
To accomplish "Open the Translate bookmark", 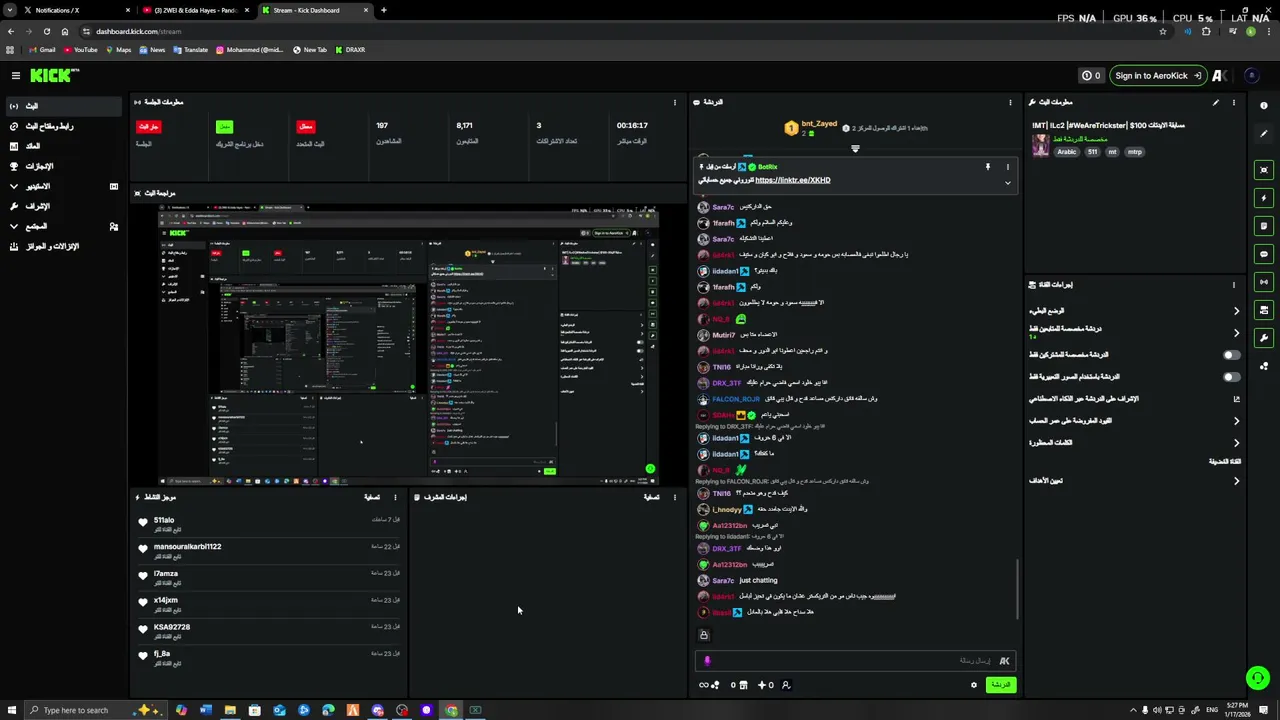I will coord(190,50).
